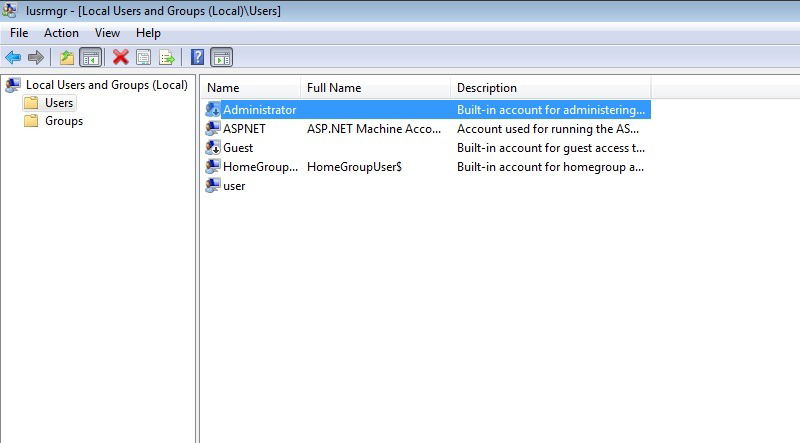Open the Help question mark icon

coord(197,57)
